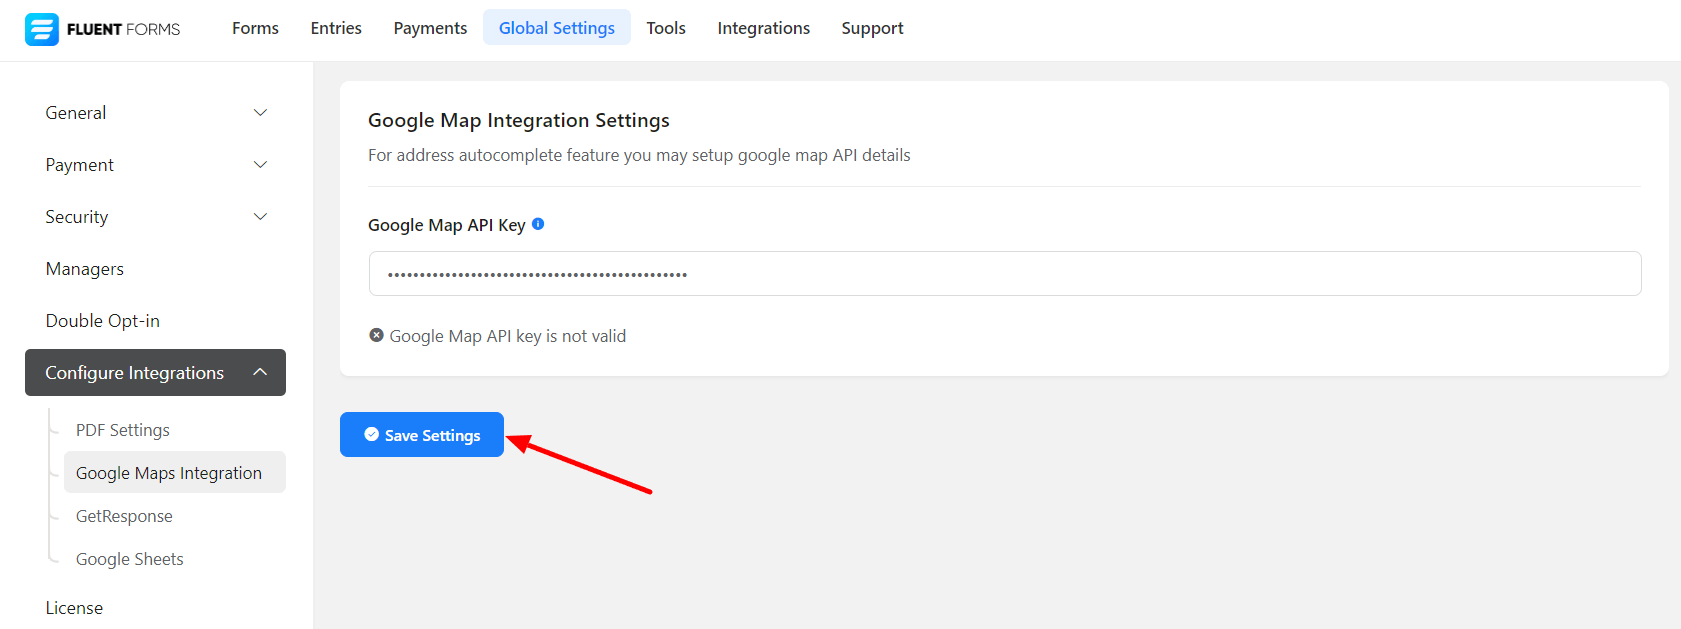
Task: Click the error icon next to invalid key message
Action: click(376, 335)
